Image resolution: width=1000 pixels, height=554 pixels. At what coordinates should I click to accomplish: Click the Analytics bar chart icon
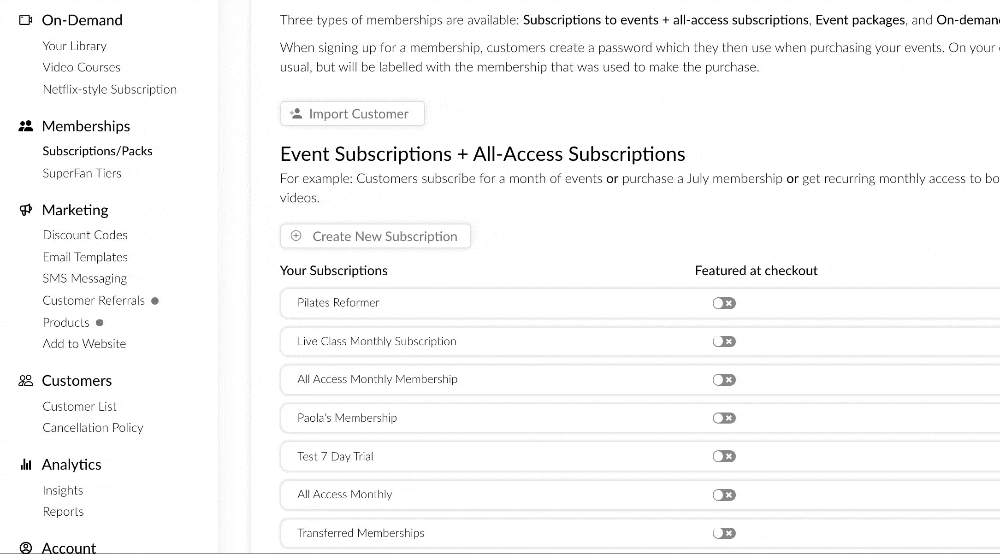(26, 464)
